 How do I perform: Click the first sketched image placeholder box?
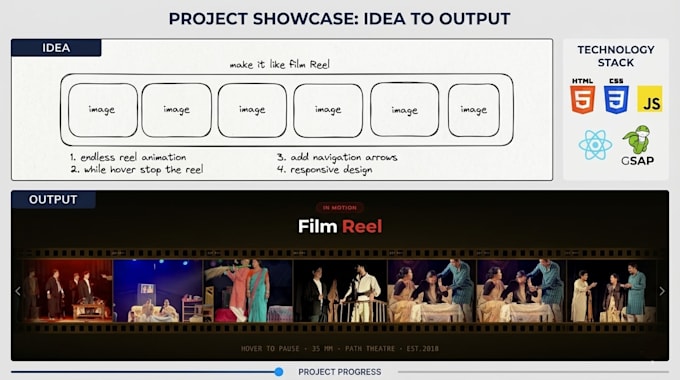click(x=102, y=110)
